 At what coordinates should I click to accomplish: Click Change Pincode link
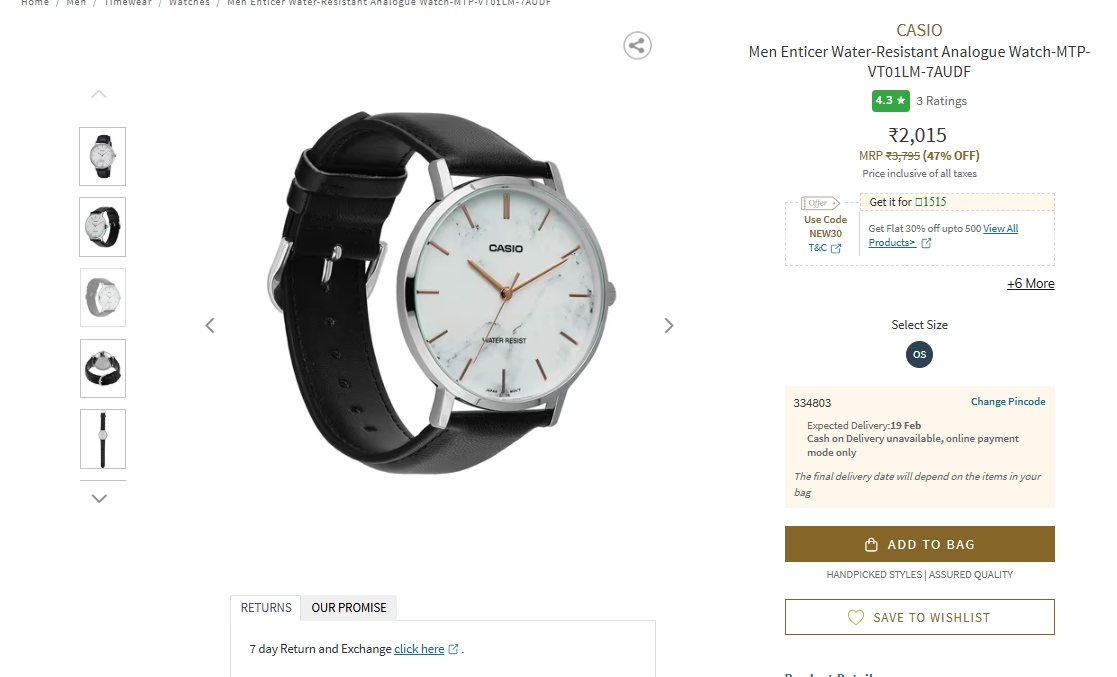tap(1008, 402)
